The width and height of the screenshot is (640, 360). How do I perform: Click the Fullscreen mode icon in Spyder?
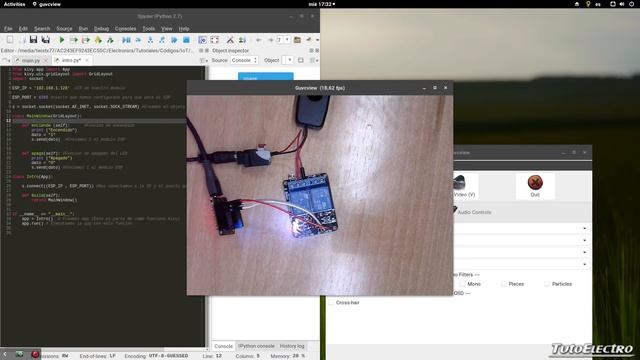[x=214, y=40]
